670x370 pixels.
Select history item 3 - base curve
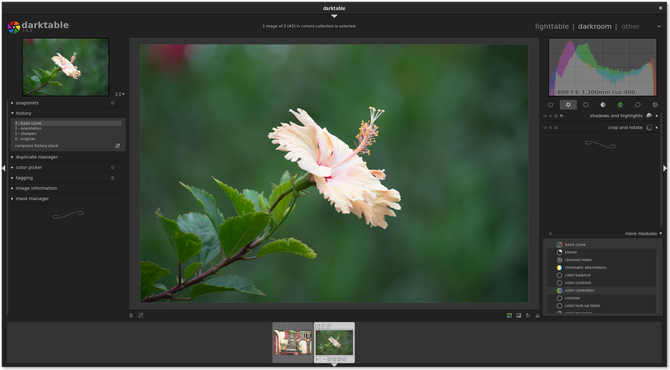pos(68,123)
